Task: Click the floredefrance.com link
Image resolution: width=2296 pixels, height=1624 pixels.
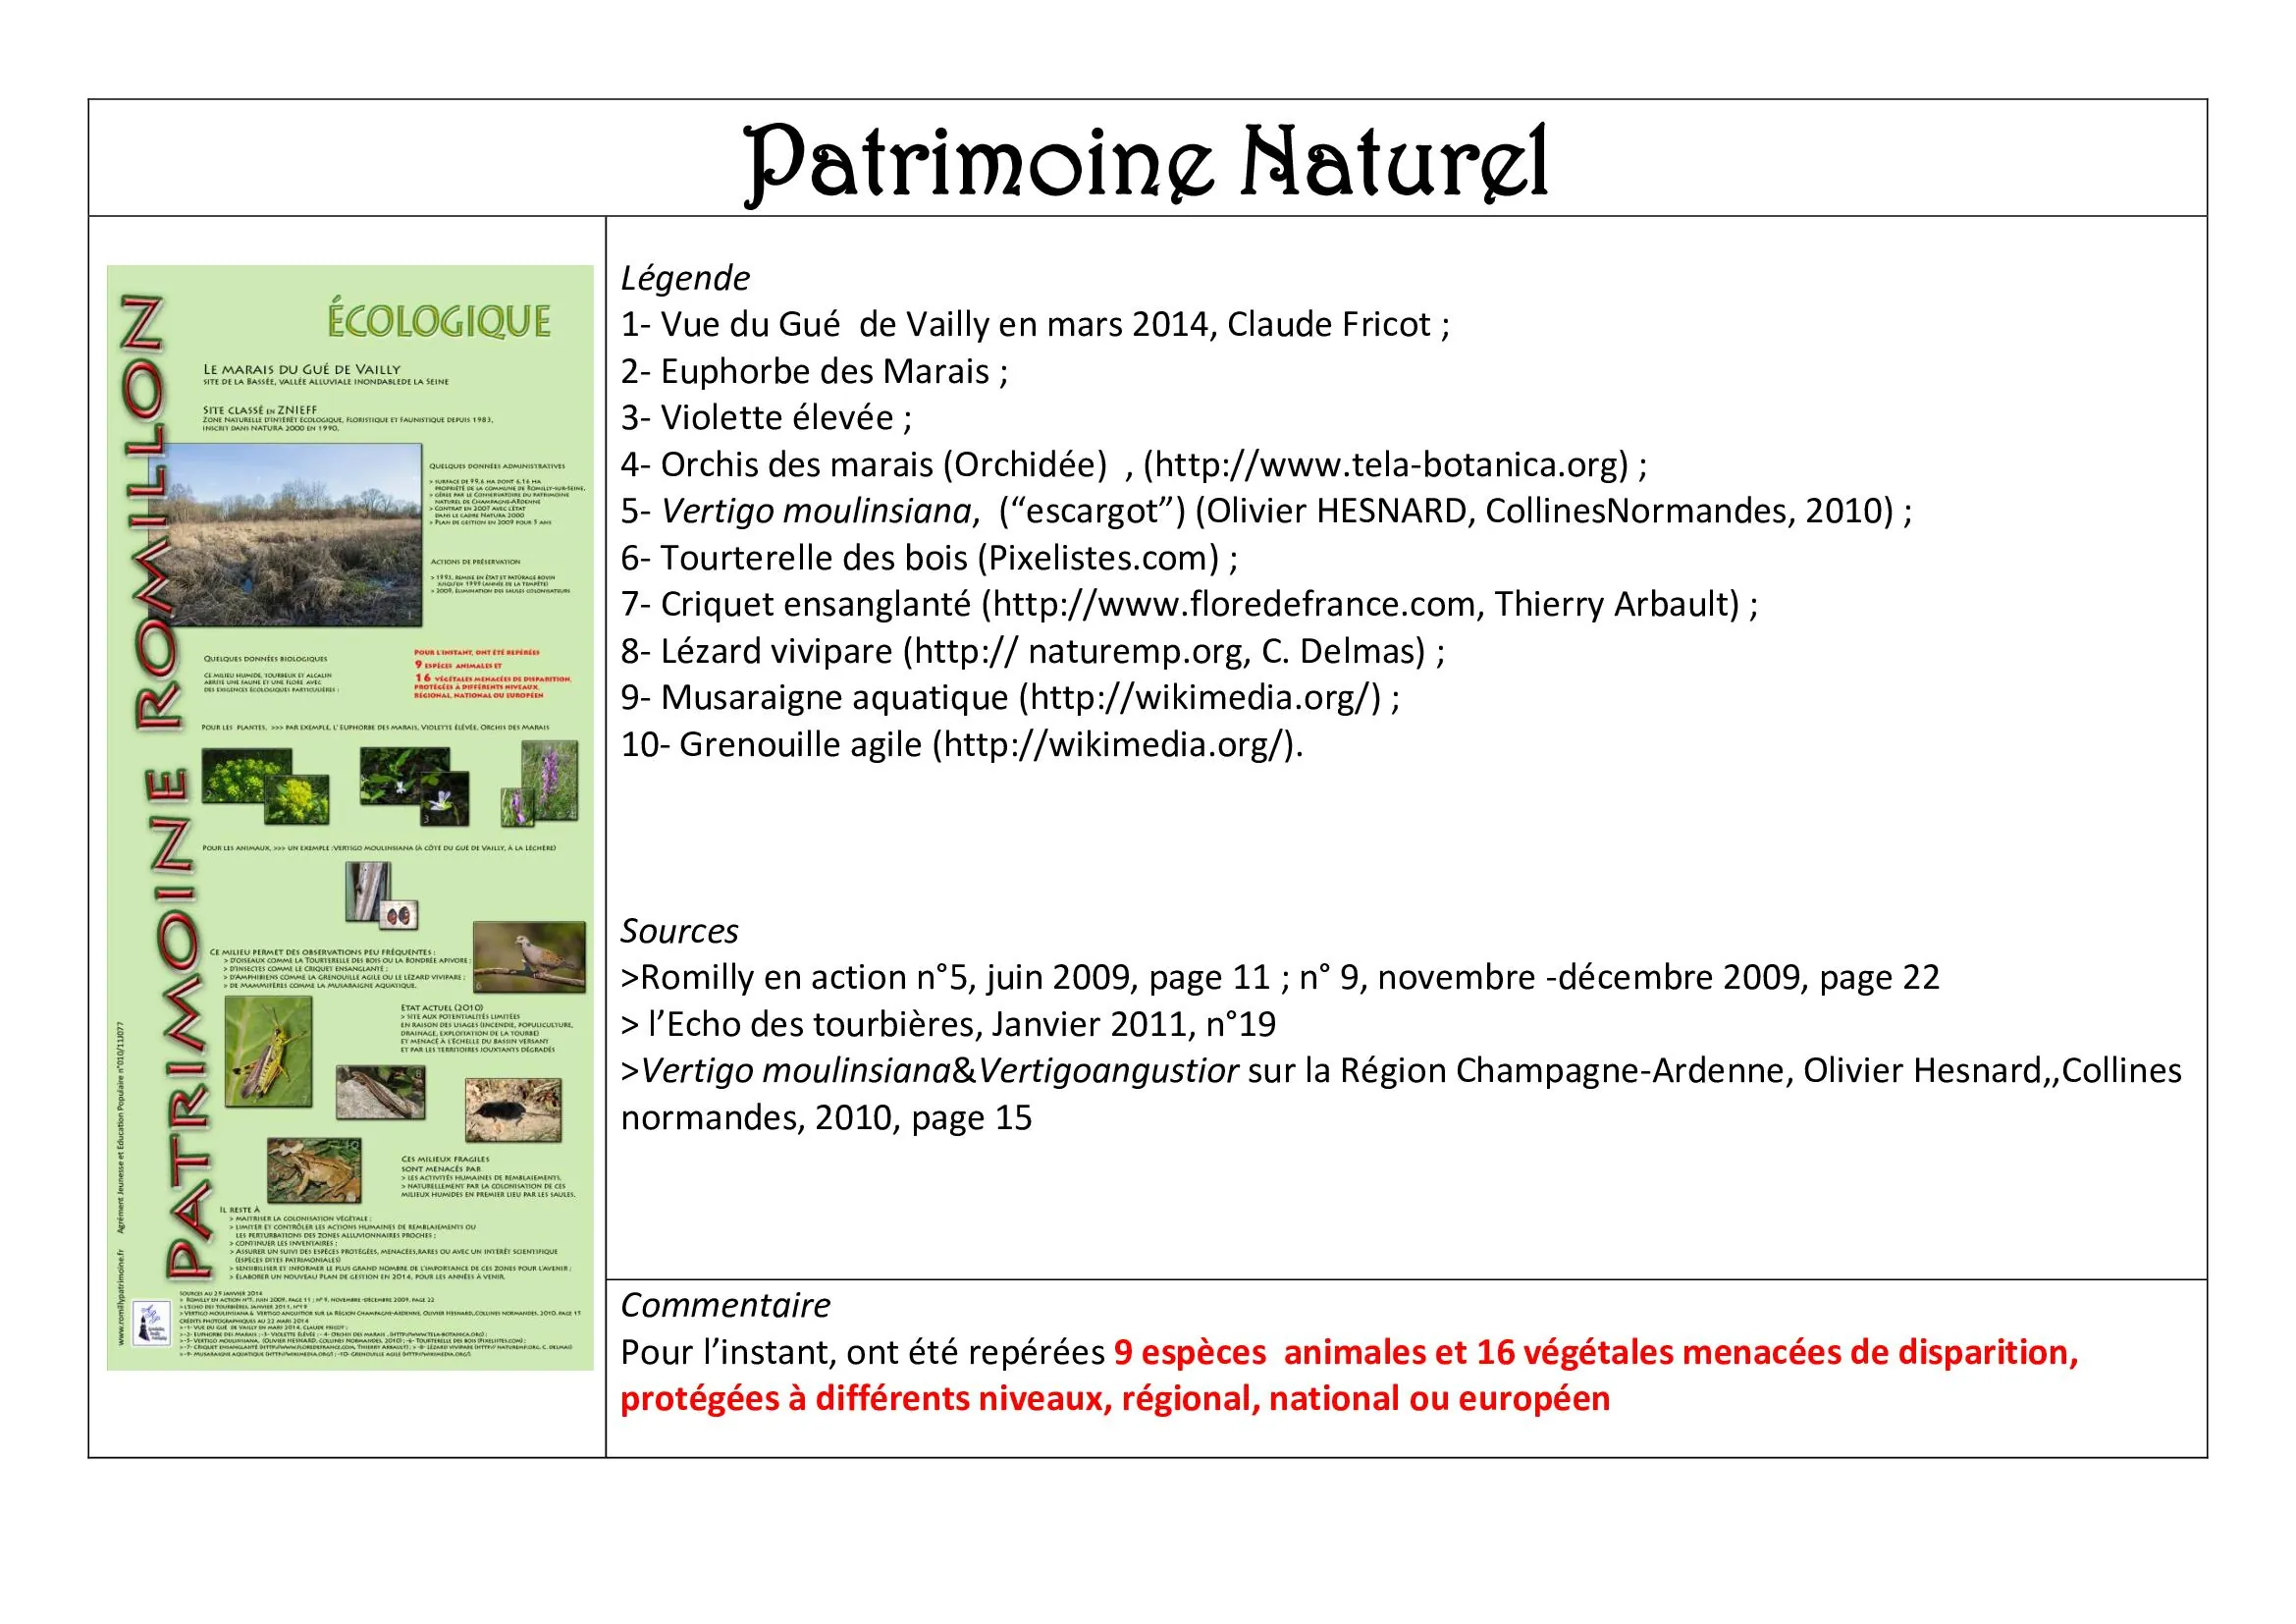Action: click(1234, 605)
